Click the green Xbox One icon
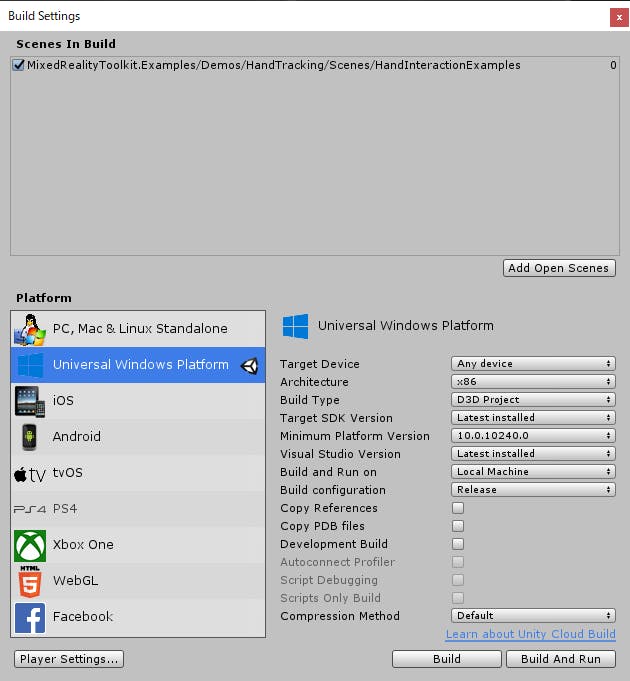The image size is (630, 681). click(x=30, y=545)
